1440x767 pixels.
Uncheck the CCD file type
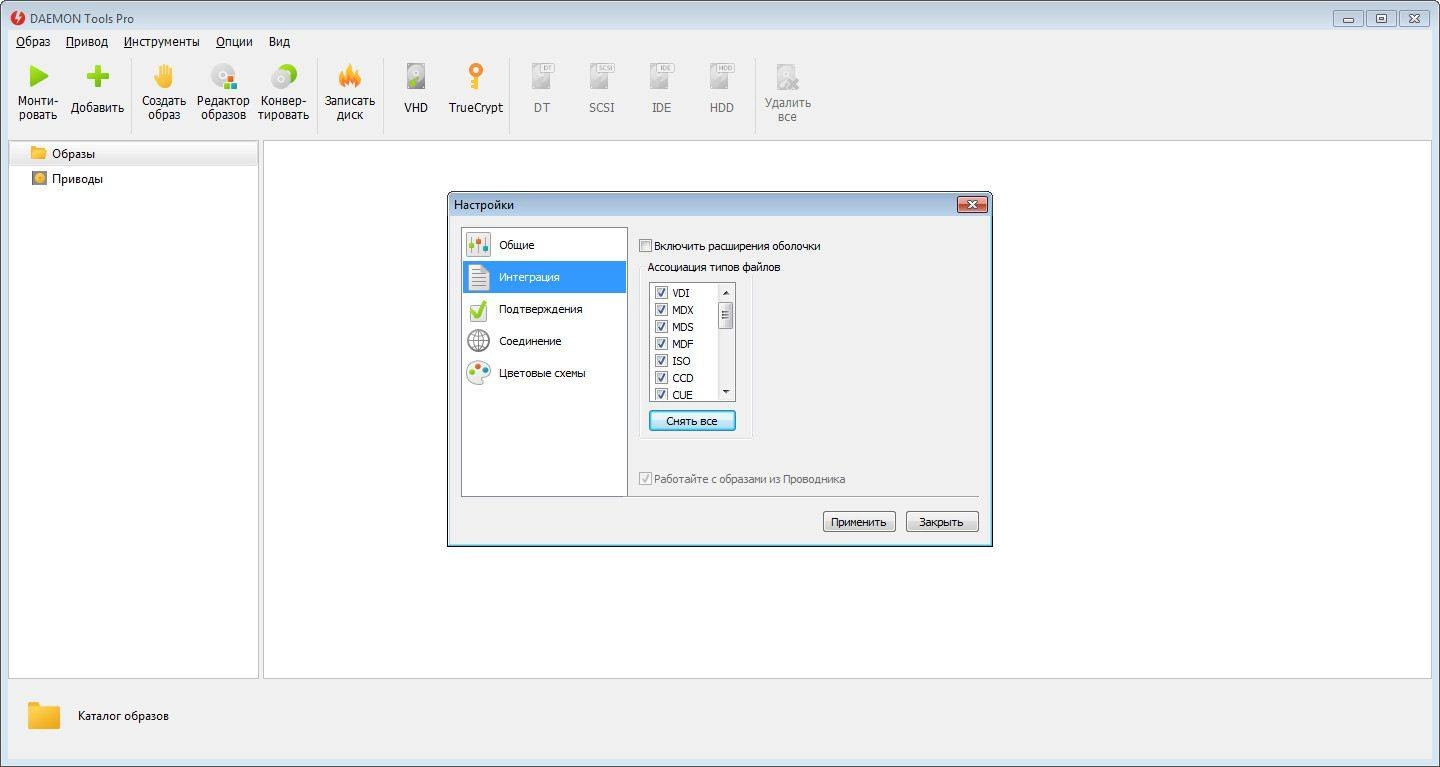point(661,378)
